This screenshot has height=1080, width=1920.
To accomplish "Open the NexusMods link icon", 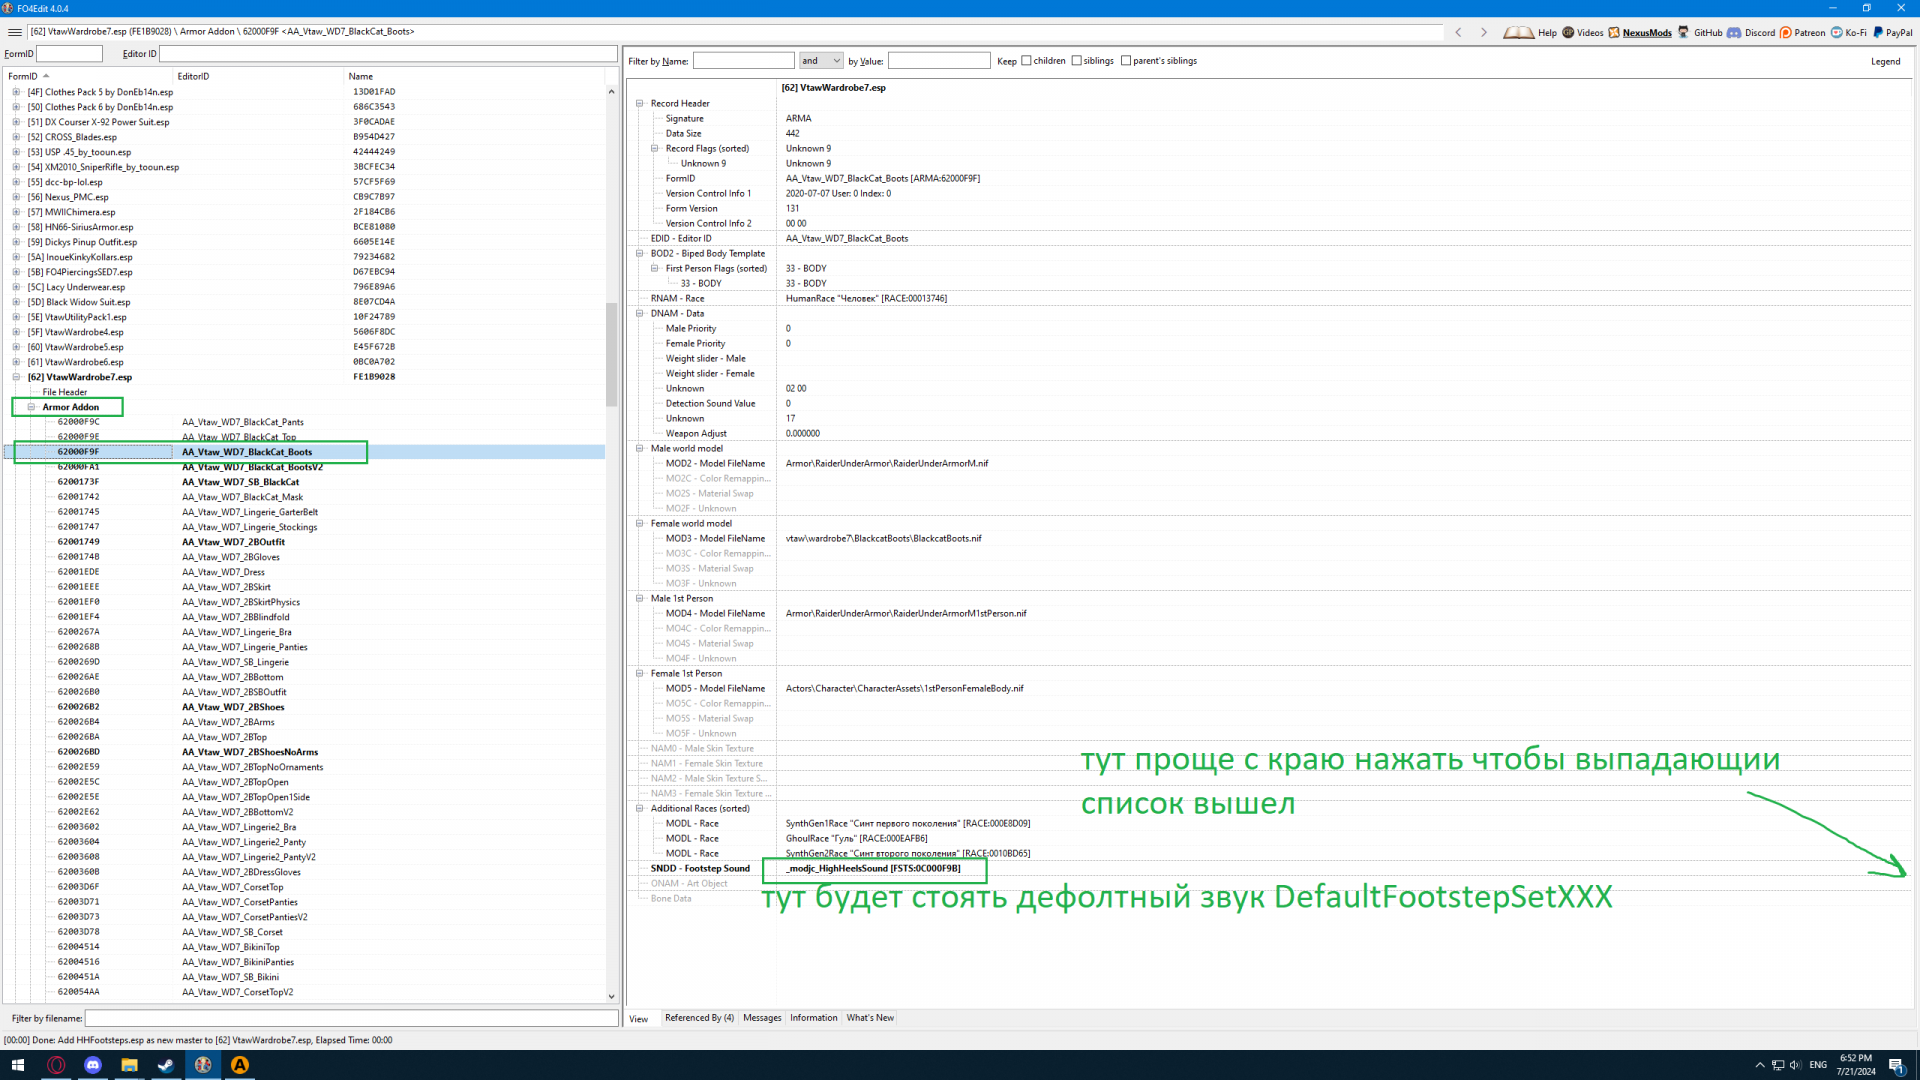I will (x=1614, y=32).
